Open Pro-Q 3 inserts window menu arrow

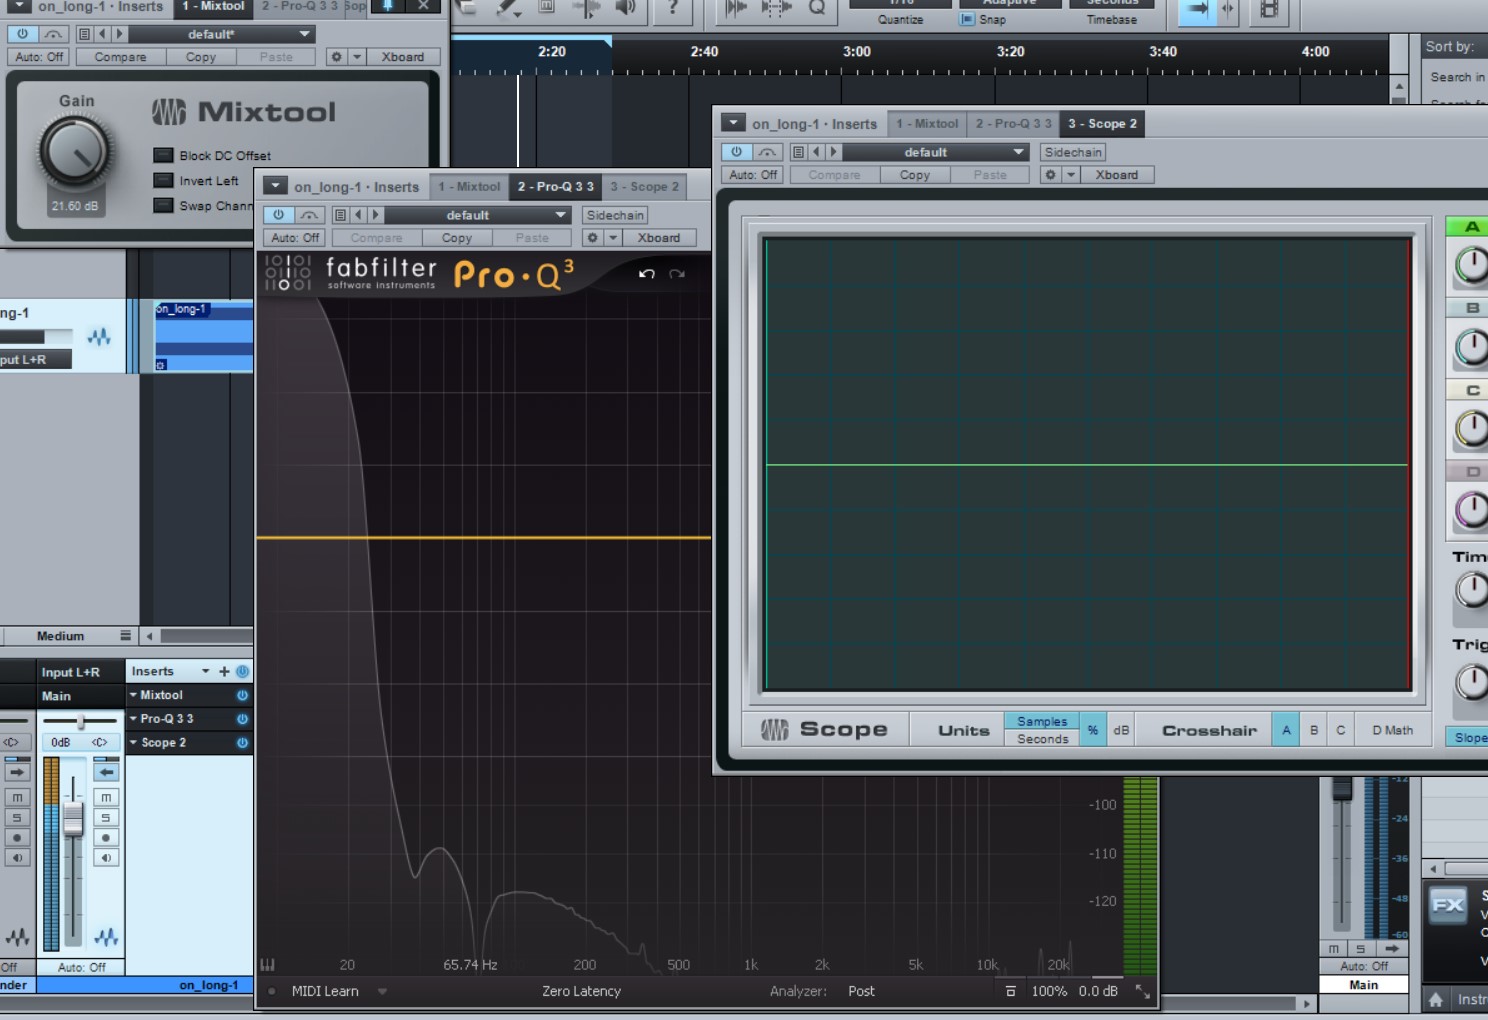(275, 186)
